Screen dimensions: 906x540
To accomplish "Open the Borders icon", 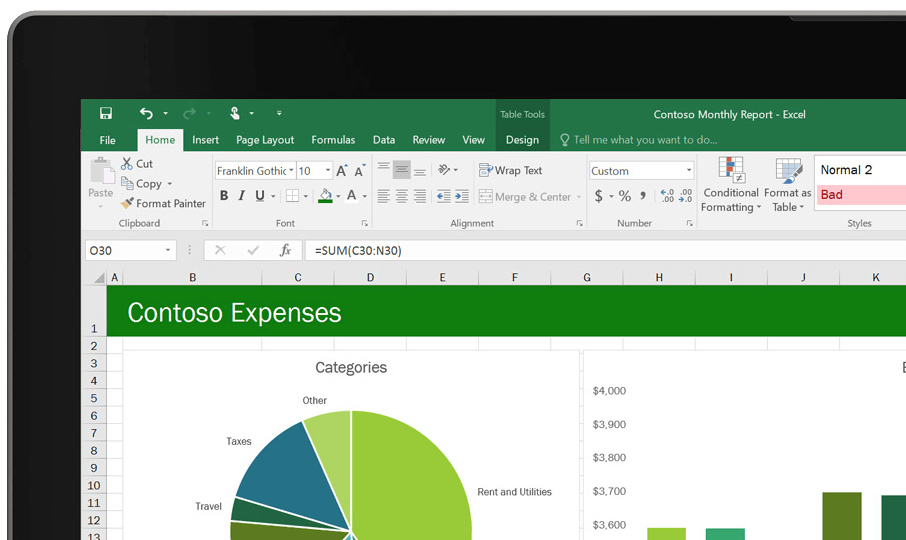I will click(x=292, y=196).
